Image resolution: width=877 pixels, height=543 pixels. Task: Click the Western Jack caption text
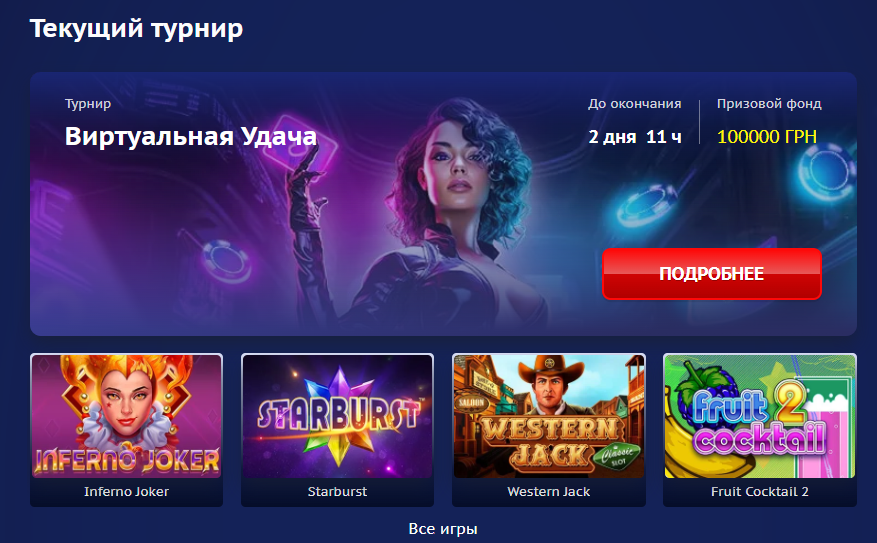549,492
